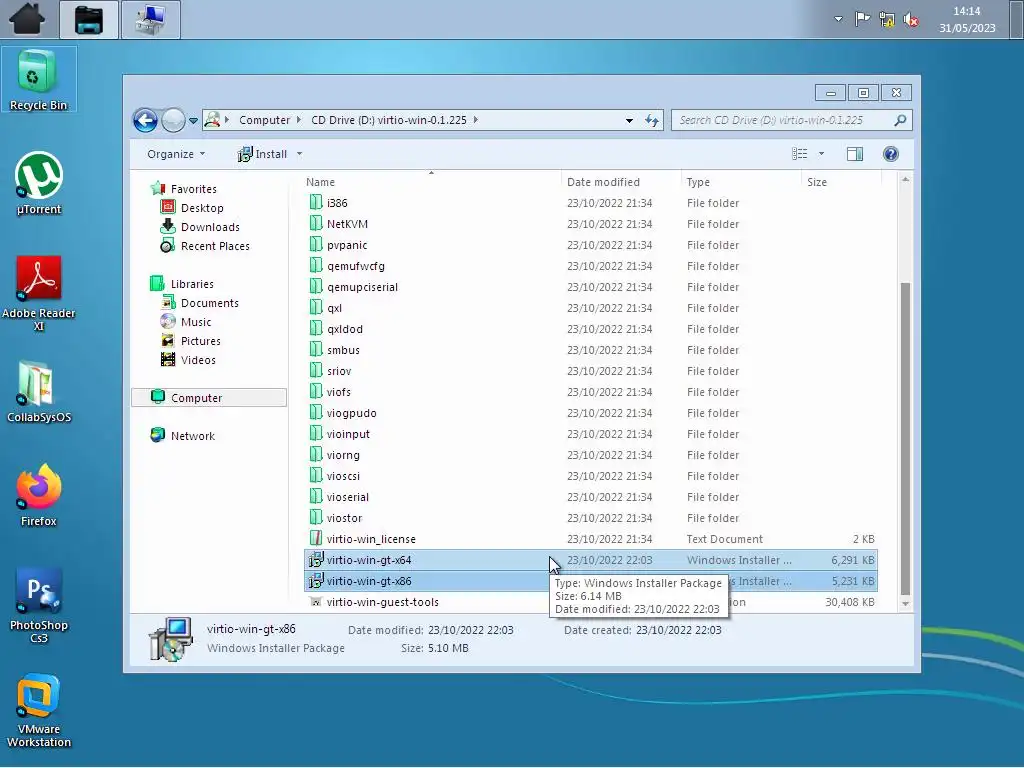Viewport: 1024px width, 768px height.
Task: Open the More view options dropdown arrow
Action: [822, 154]
